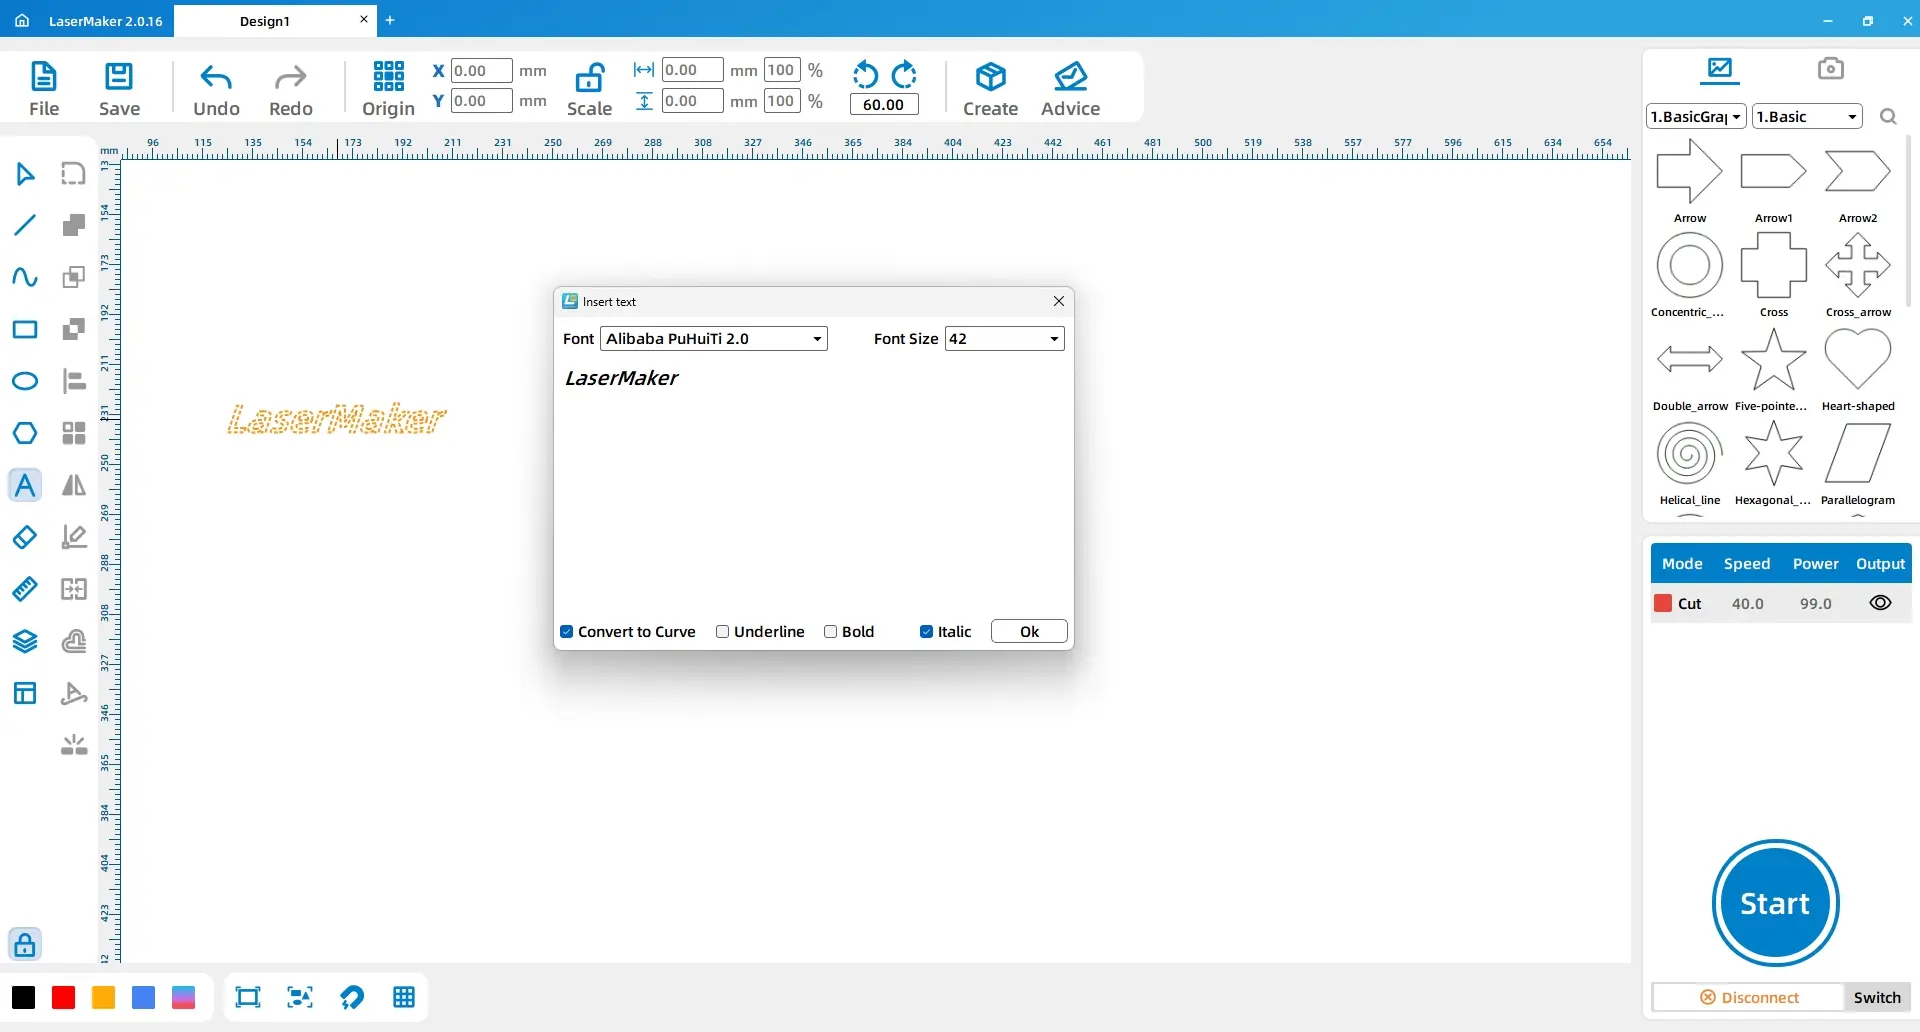Toggle the canvas lock icon
Image resolution: width=1920 pixels, height=1032 pixels.
point(25,944)
